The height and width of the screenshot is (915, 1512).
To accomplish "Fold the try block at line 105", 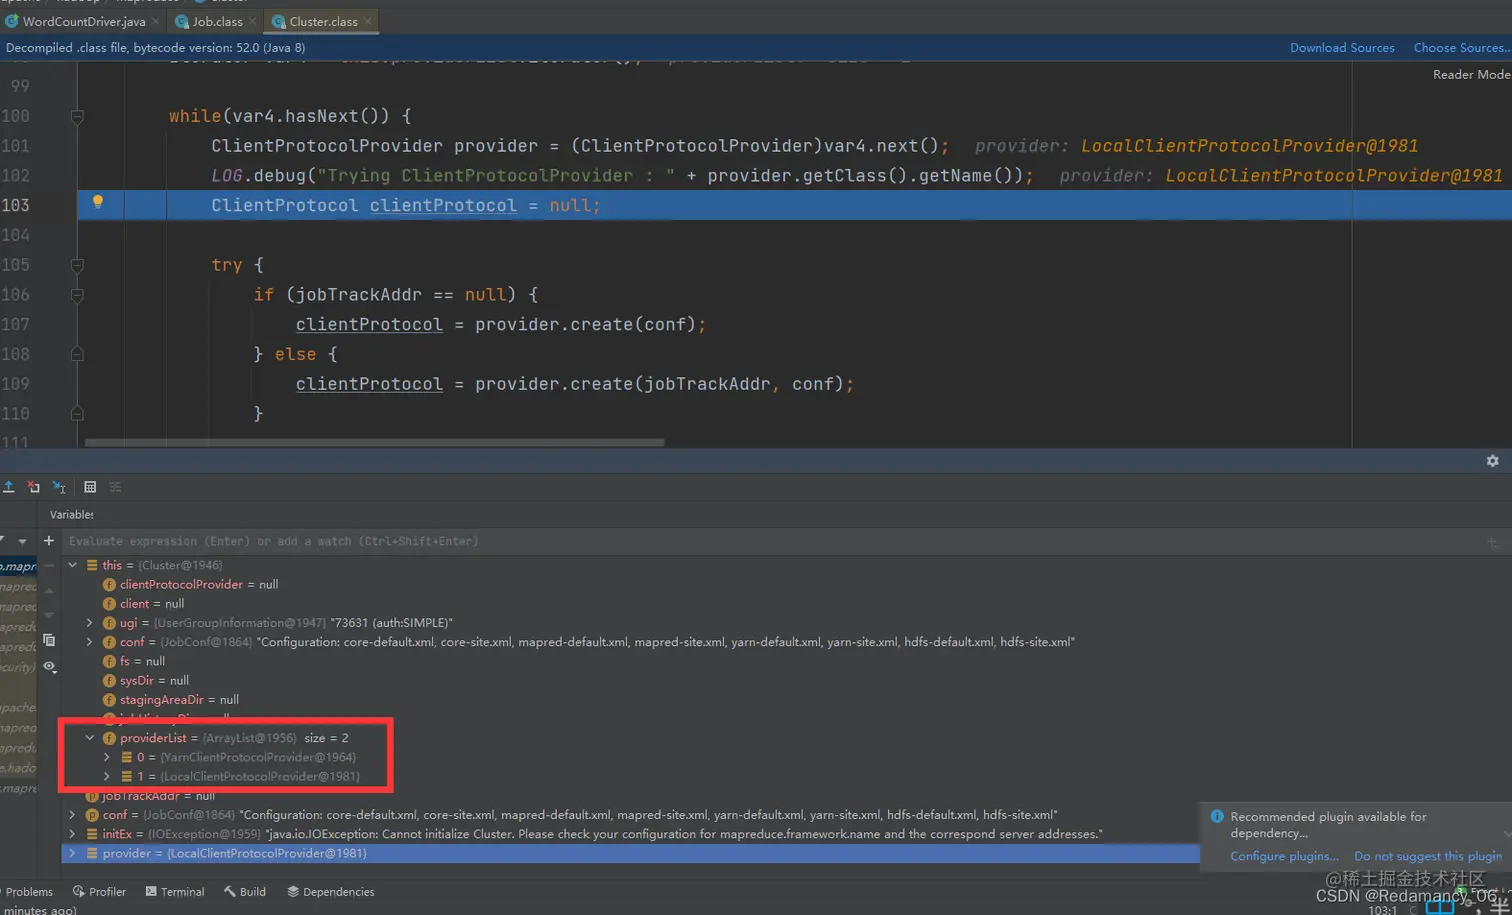I will 77,265.
